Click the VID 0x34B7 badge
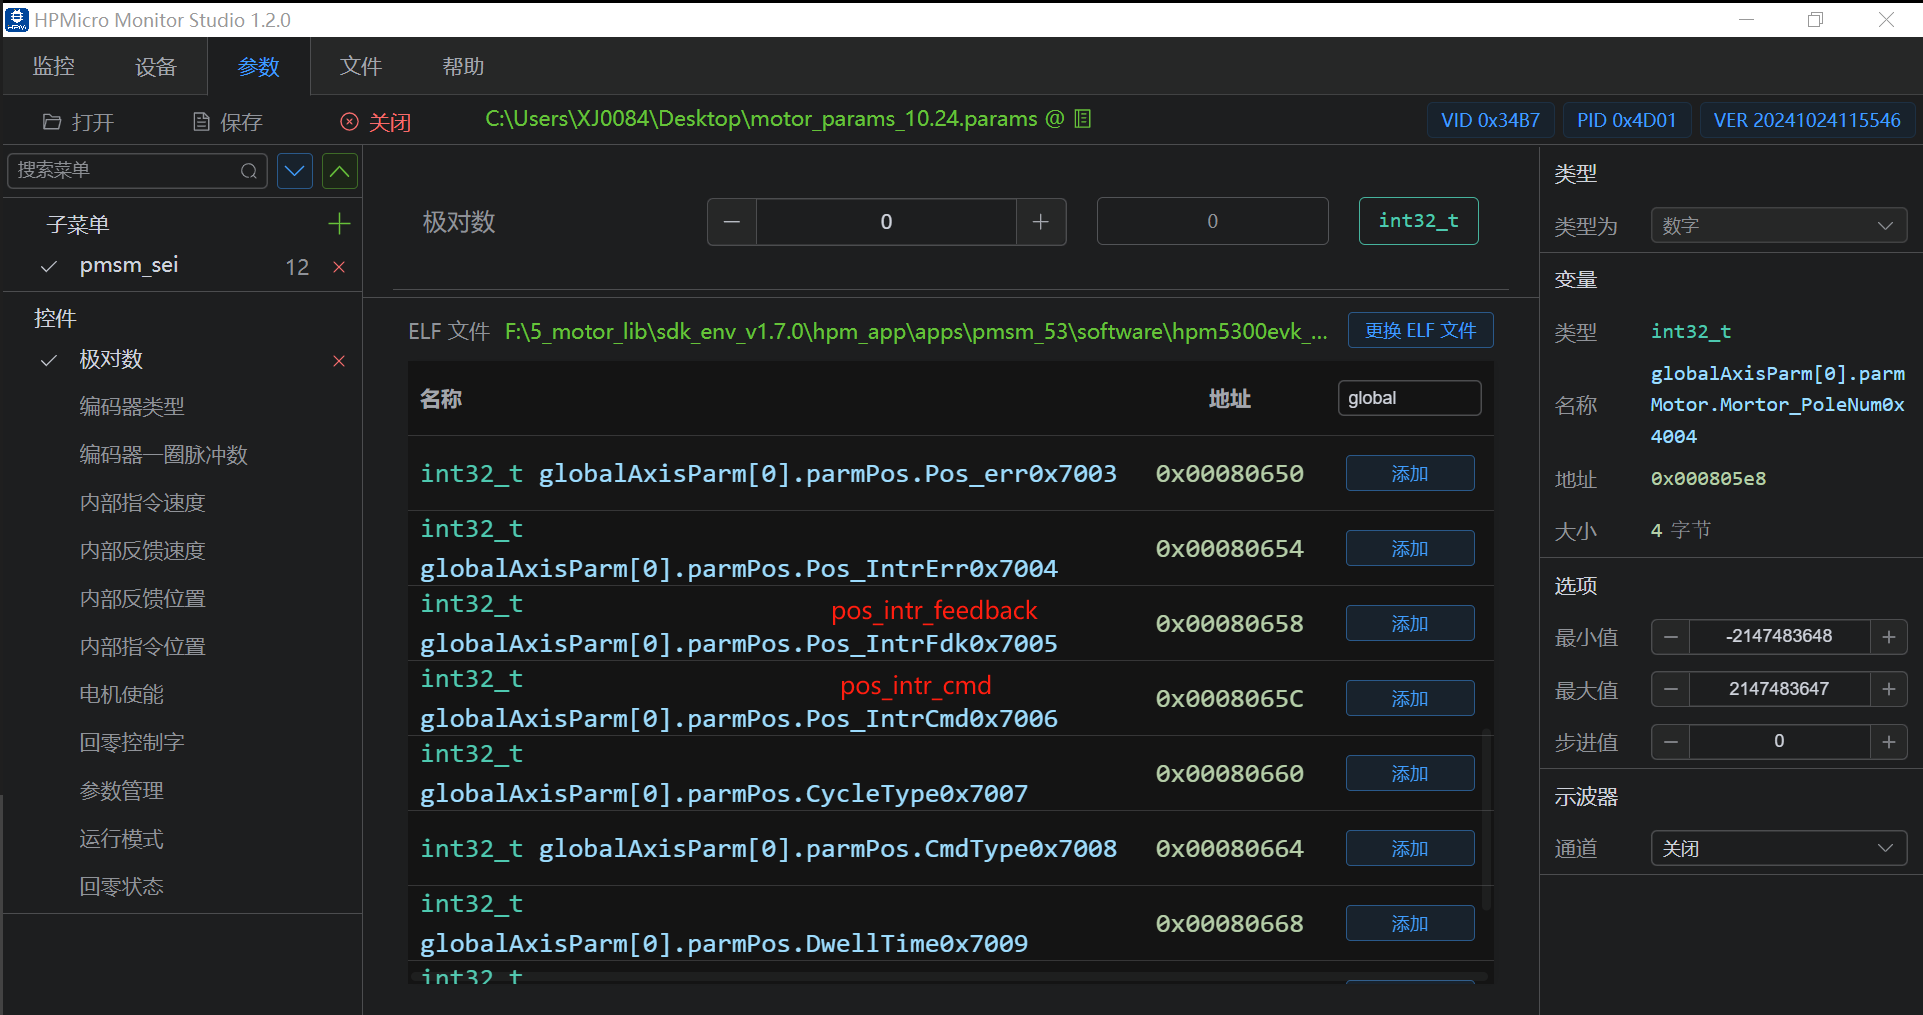The height and width of the screenshot is (1015, 1923). click(1491, 121)
